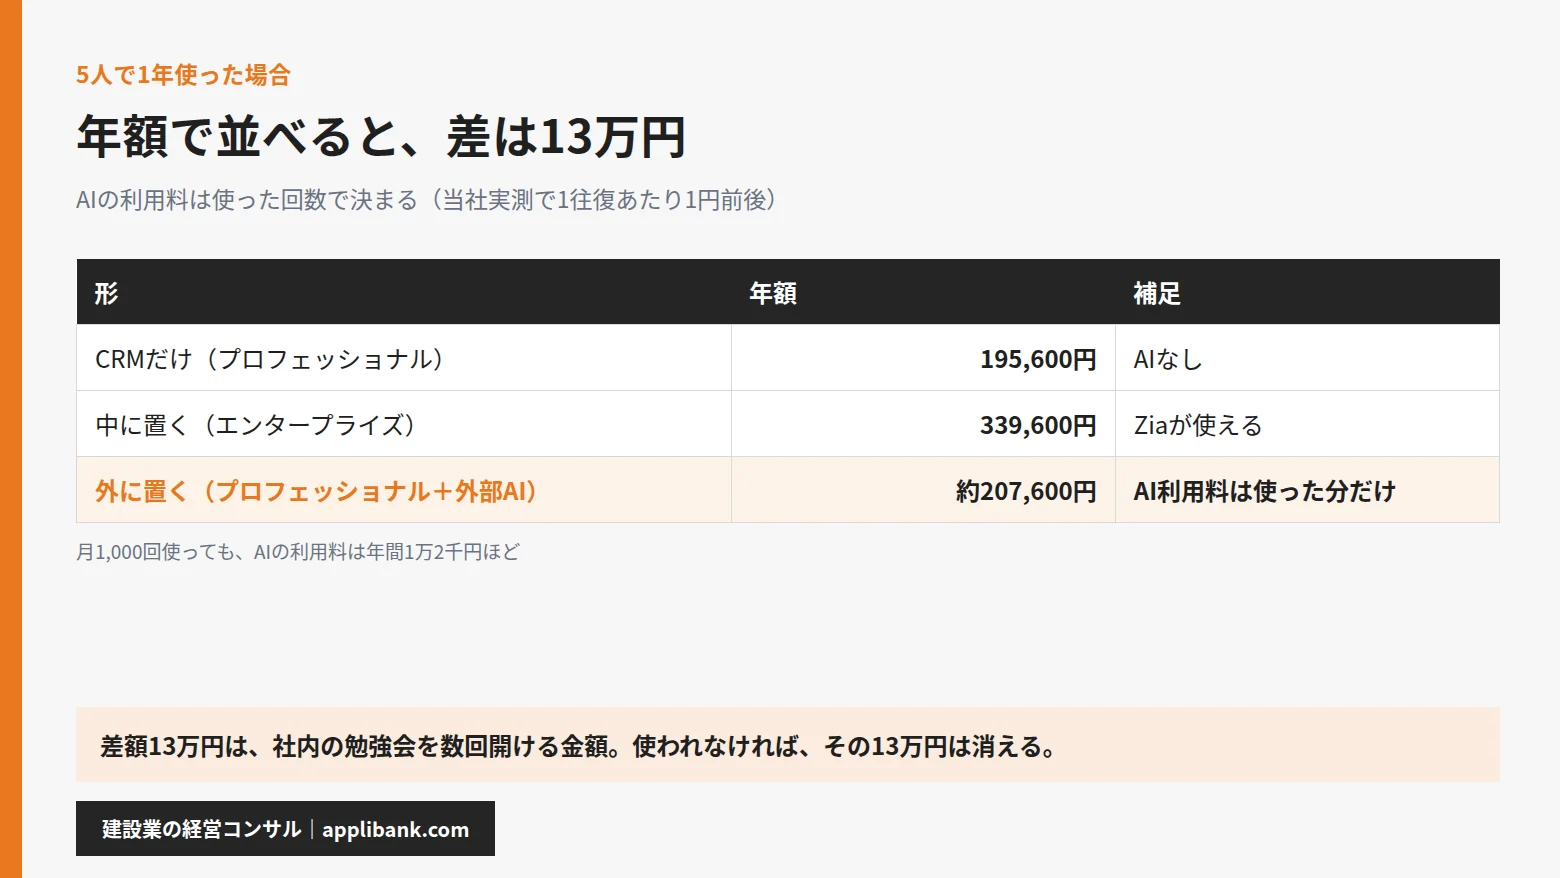Click the "339,600円" amount cell
This screenshot has height=878, width=1560.
(x=923, y=424)
